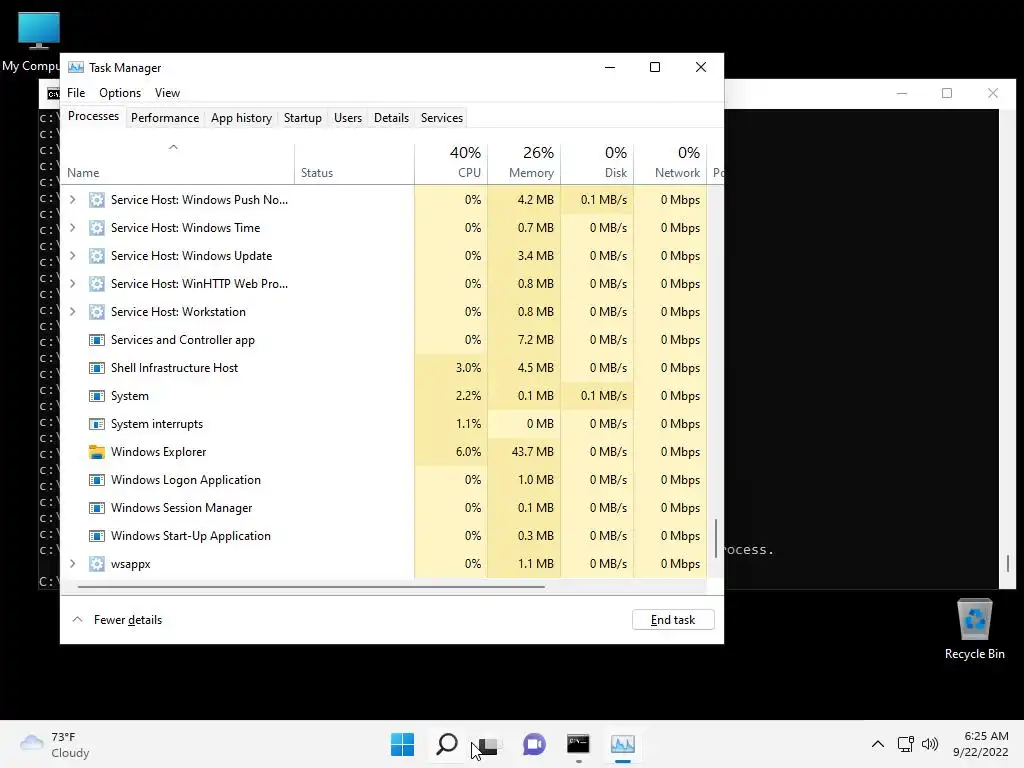1024x768 pixels.
Task: Click the Windows Session Manager icon
Action: [x=97, y=508]
